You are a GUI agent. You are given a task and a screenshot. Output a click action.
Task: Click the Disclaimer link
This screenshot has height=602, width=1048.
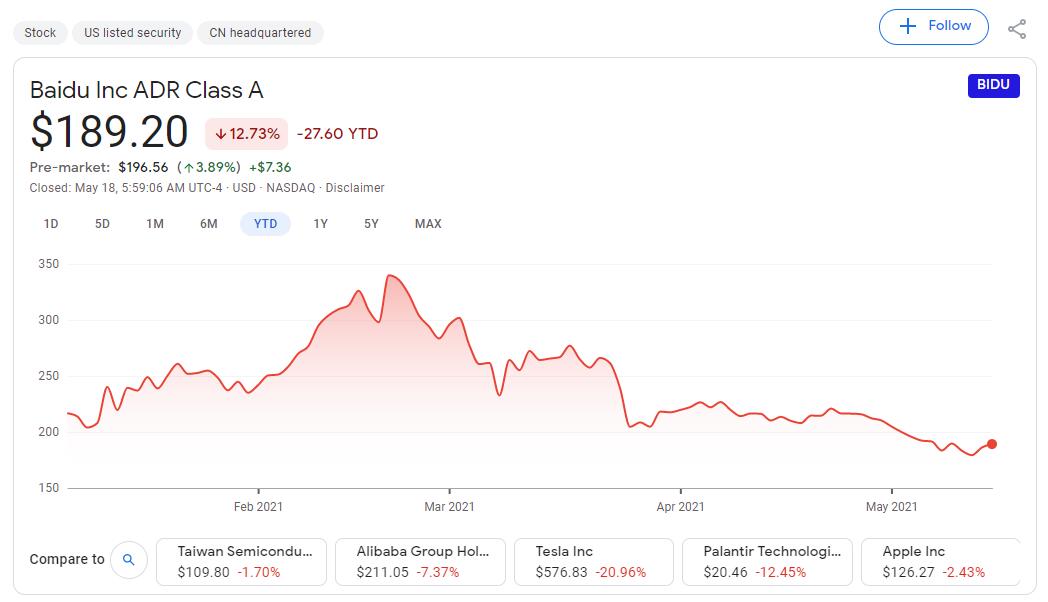tap(355, 188)
